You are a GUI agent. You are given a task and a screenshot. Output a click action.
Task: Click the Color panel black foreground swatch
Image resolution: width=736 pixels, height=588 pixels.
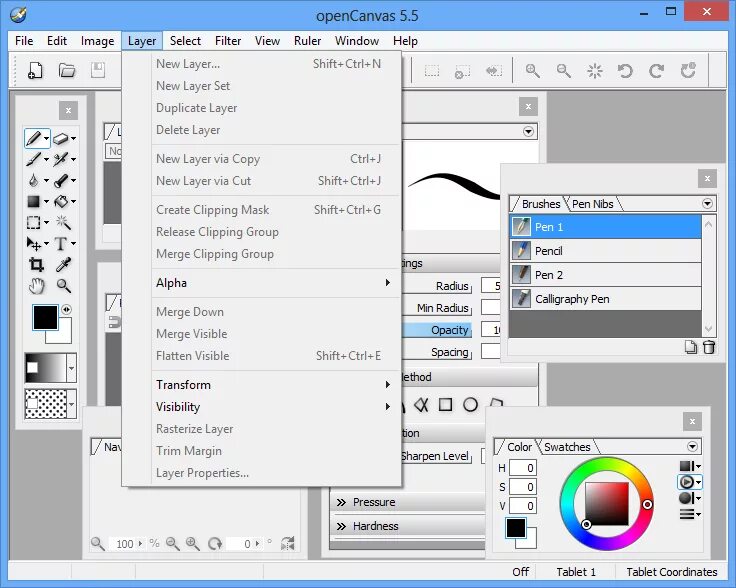coord(515,528)
